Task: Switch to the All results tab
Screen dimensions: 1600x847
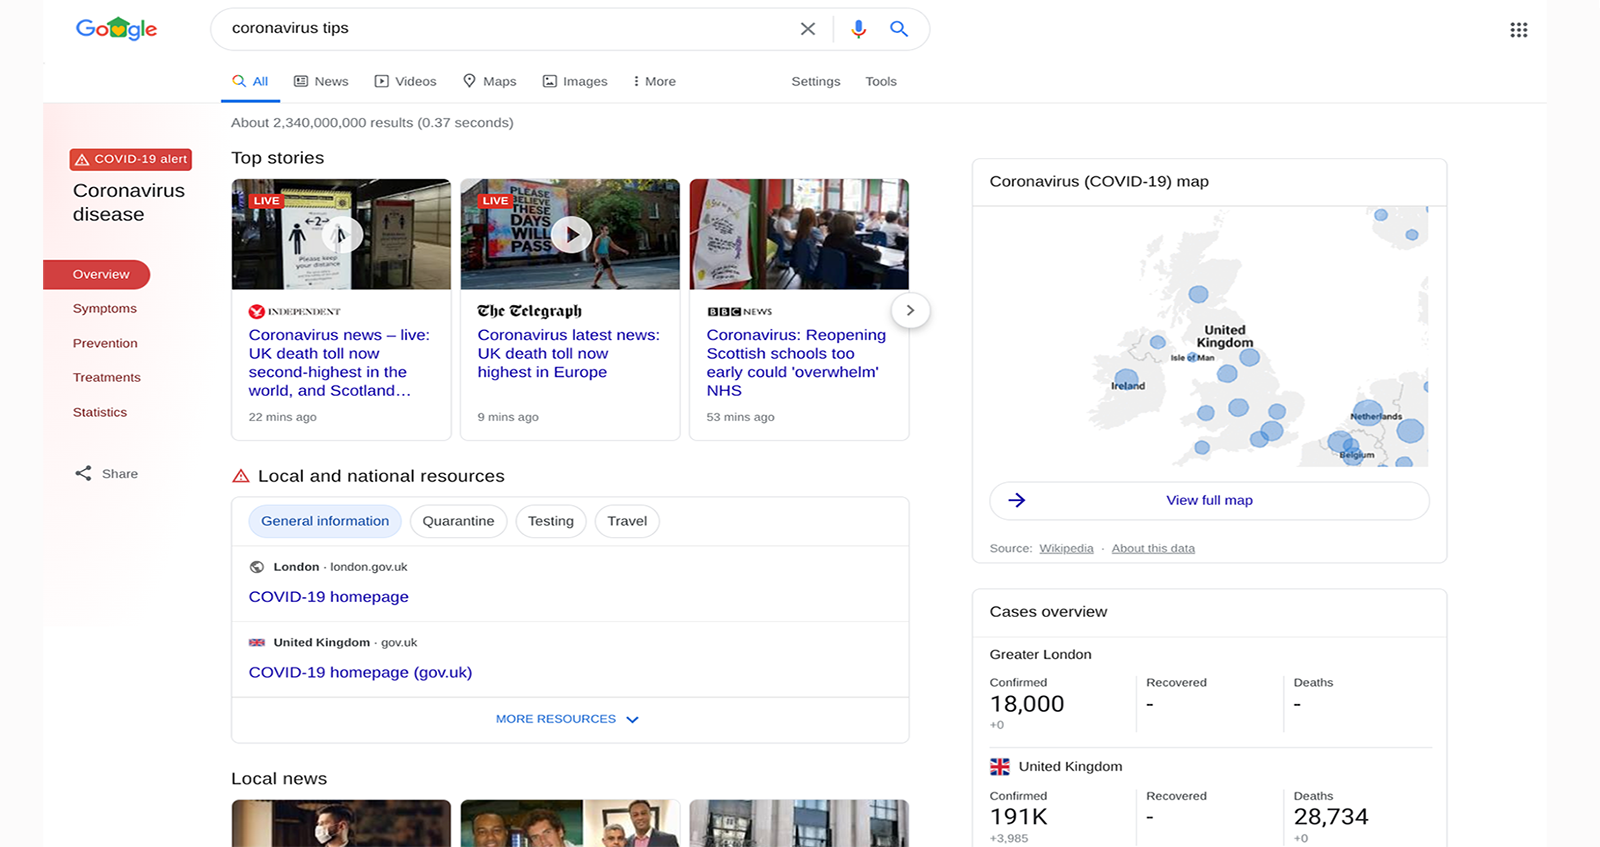Action: (x=250, y=82)
